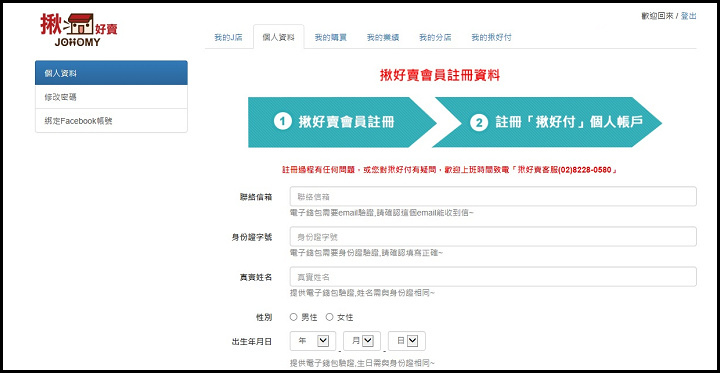Open the 我的J店 tab
Image resolution: width=720 pixels, height=373 pixels.
228,38
